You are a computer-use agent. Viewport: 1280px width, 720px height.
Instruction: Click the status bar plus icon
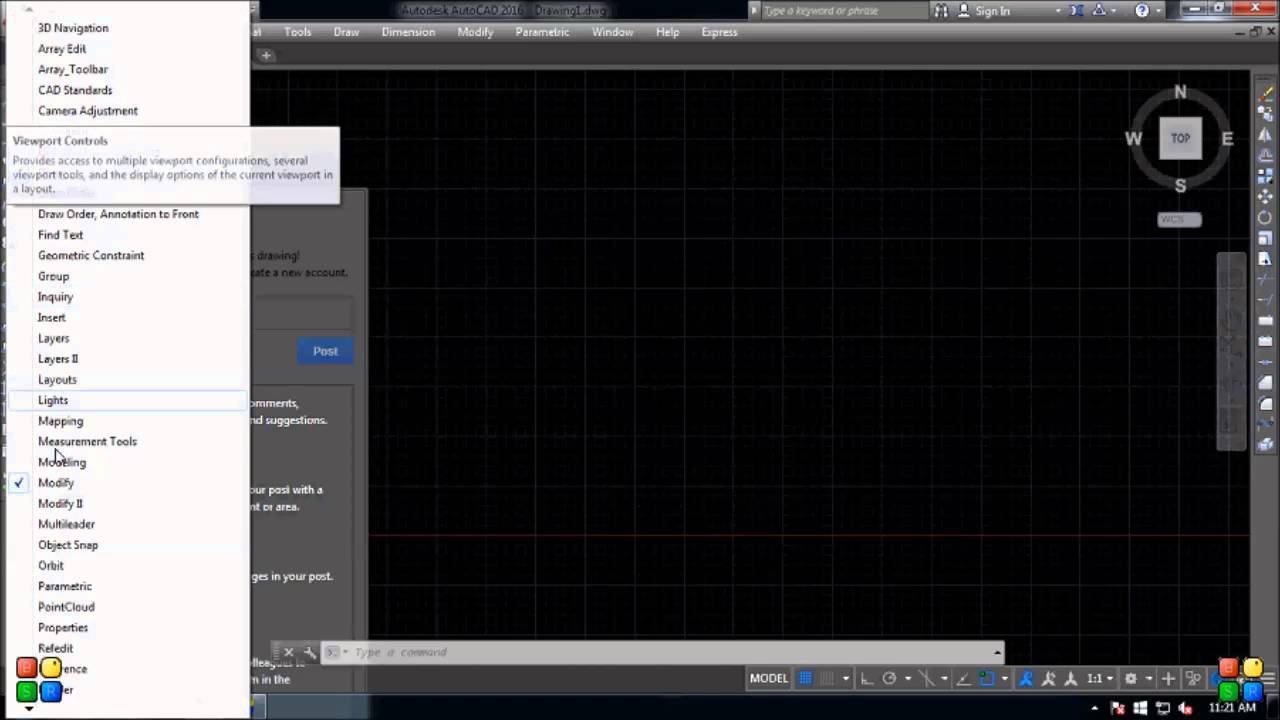1168,678
